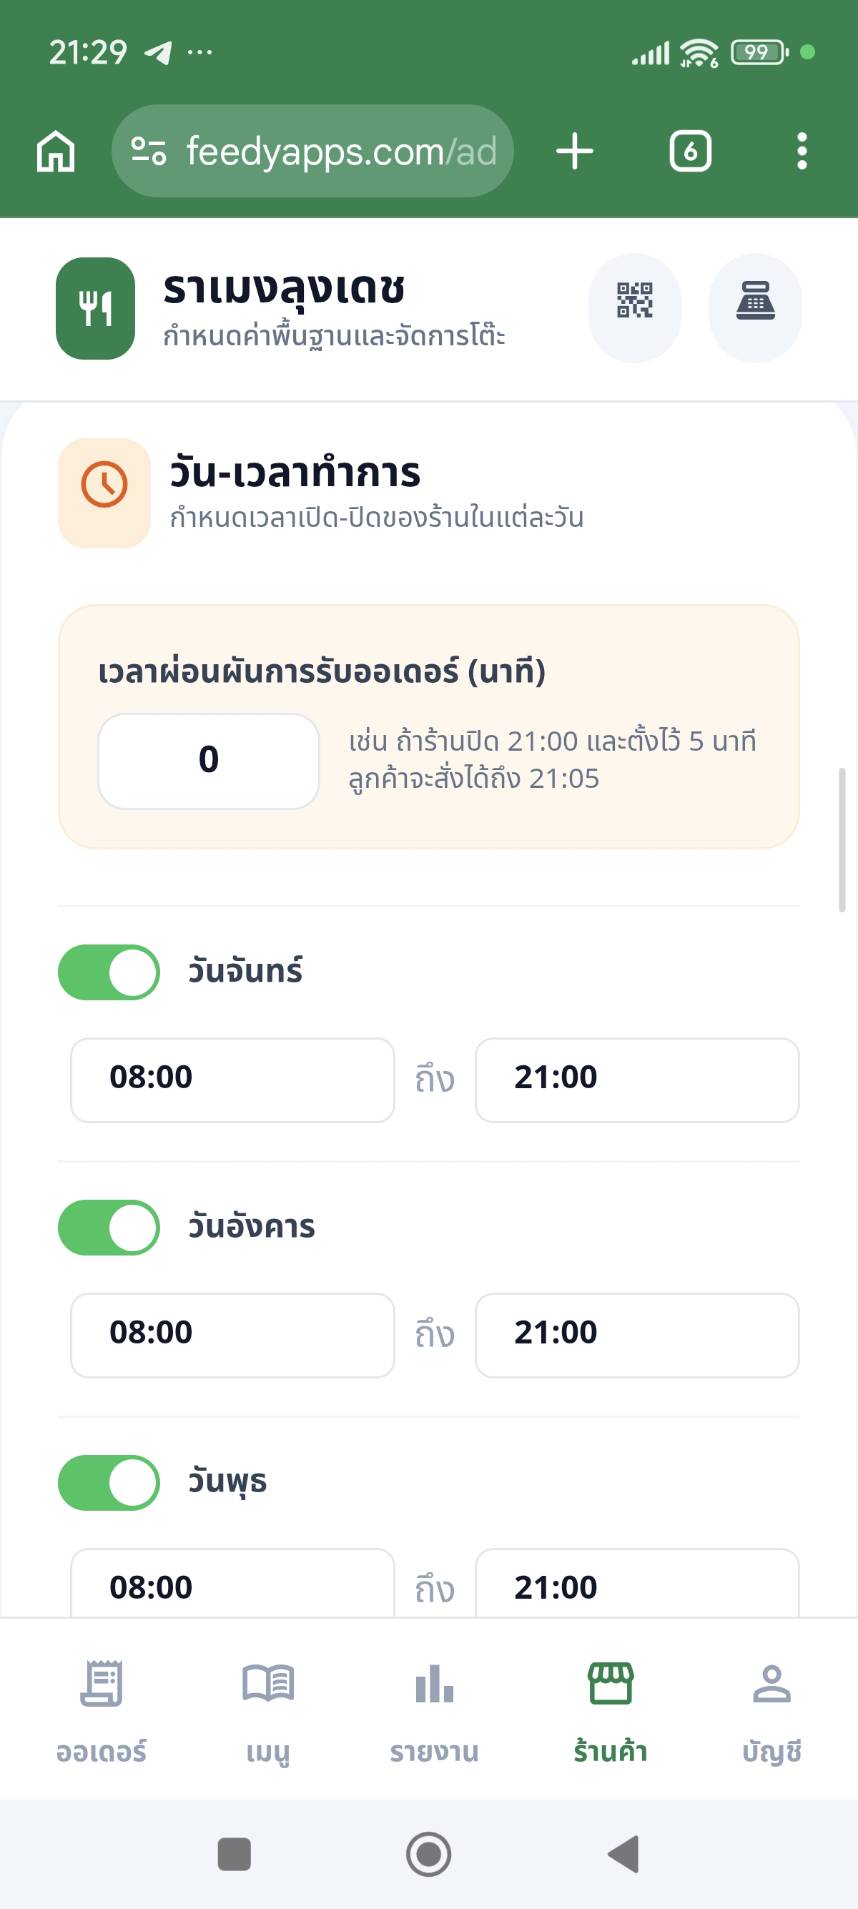Open Monday closing time 21:00 picker
Screen dimensions: 858x1909
(637, 1079)
